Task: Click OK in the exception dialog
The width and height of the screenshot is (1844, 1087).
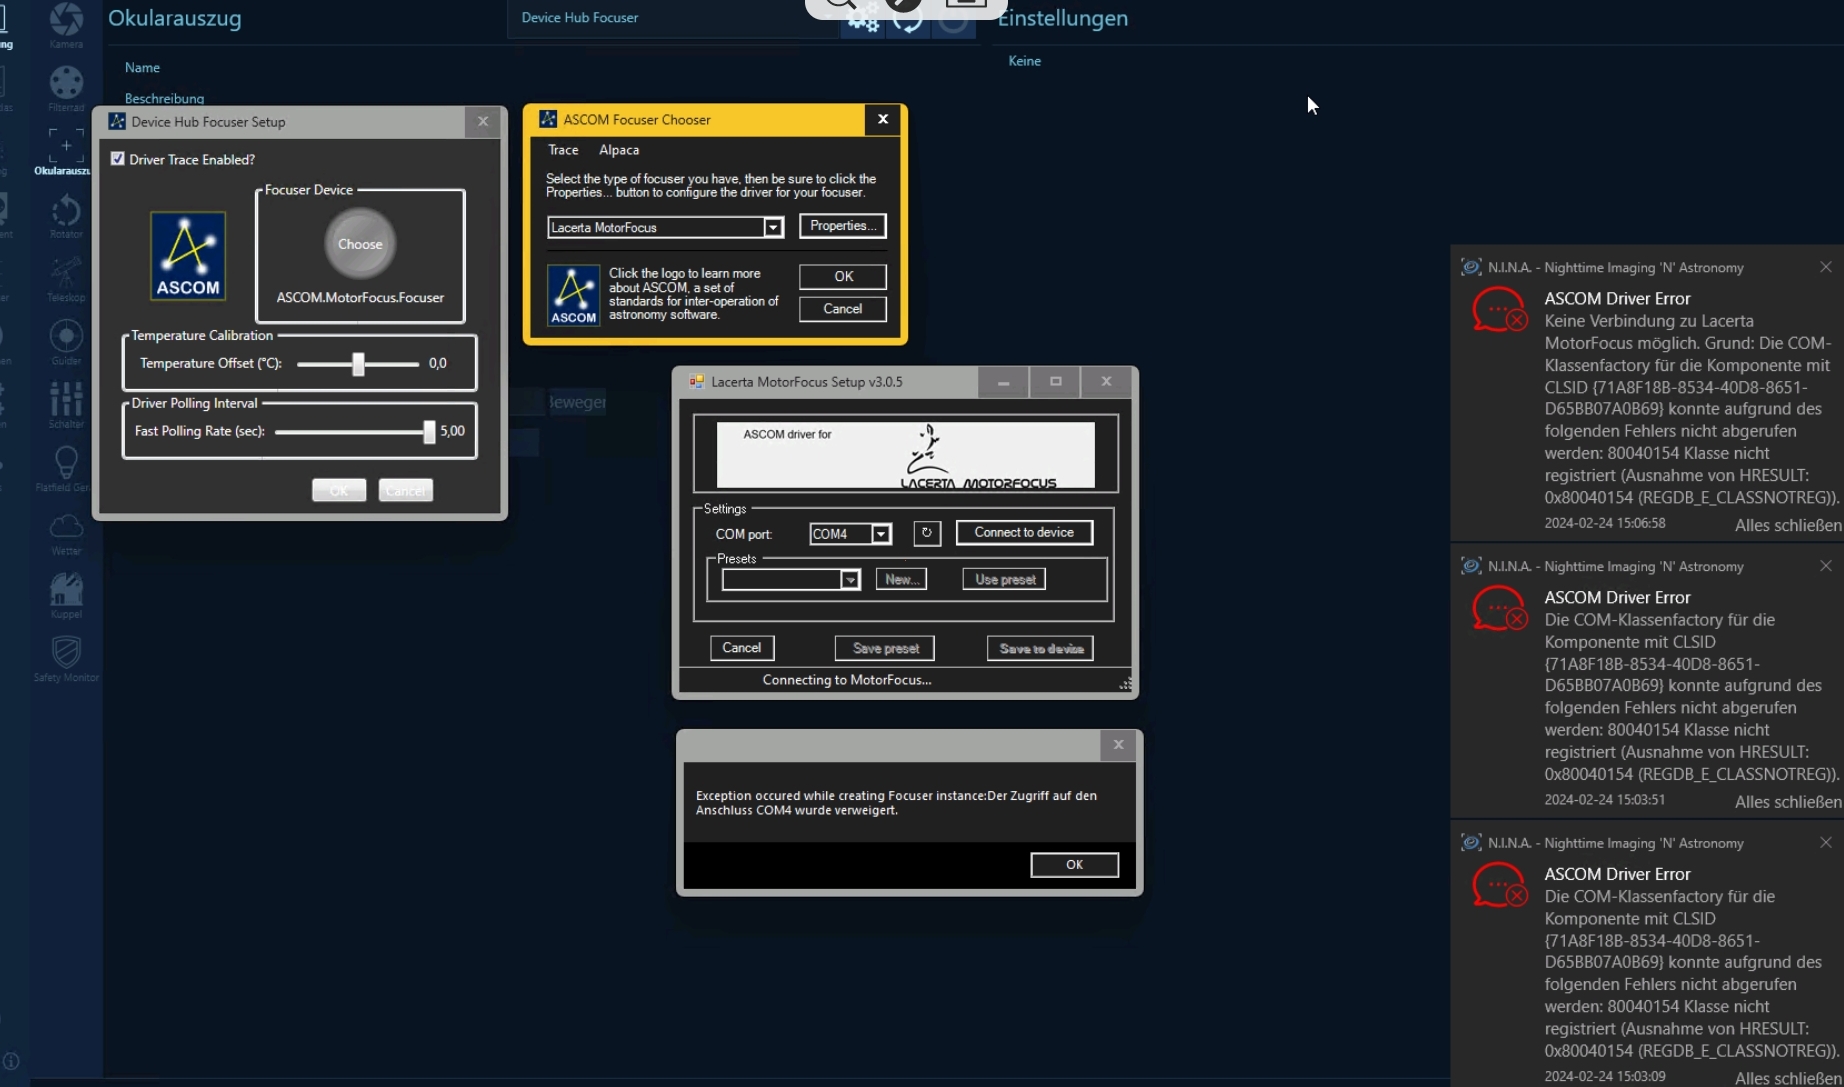Action: pyautogui.click(x=1075, y=865)
